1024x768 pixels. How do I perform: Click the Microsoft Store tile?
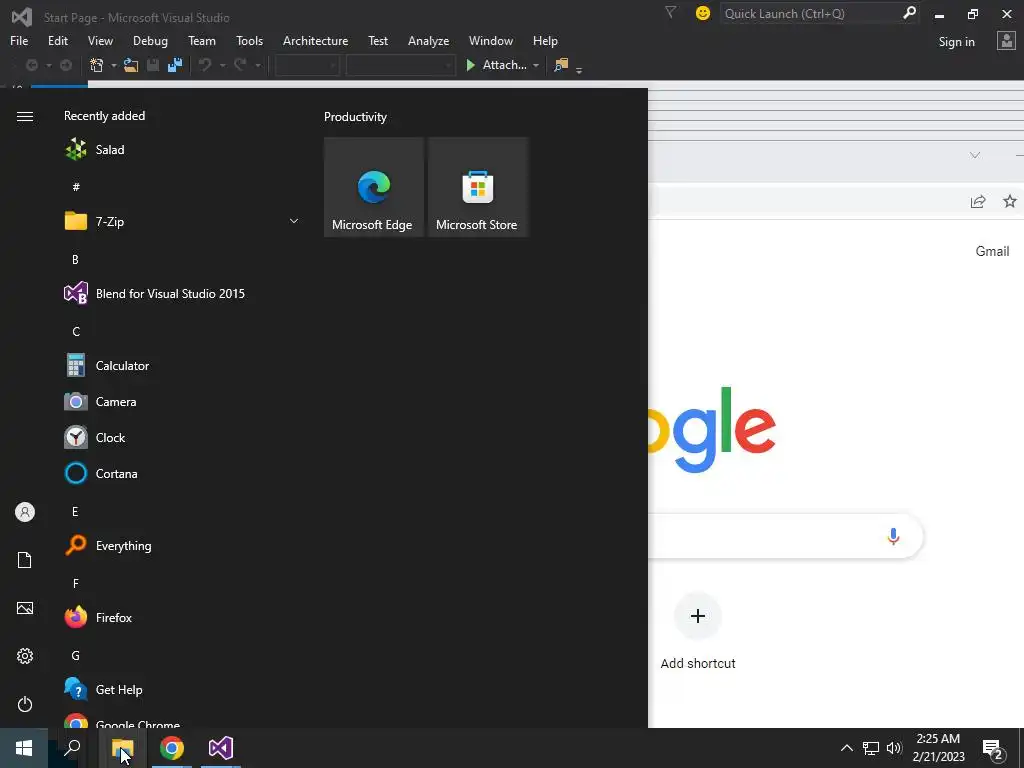point(477,187)
